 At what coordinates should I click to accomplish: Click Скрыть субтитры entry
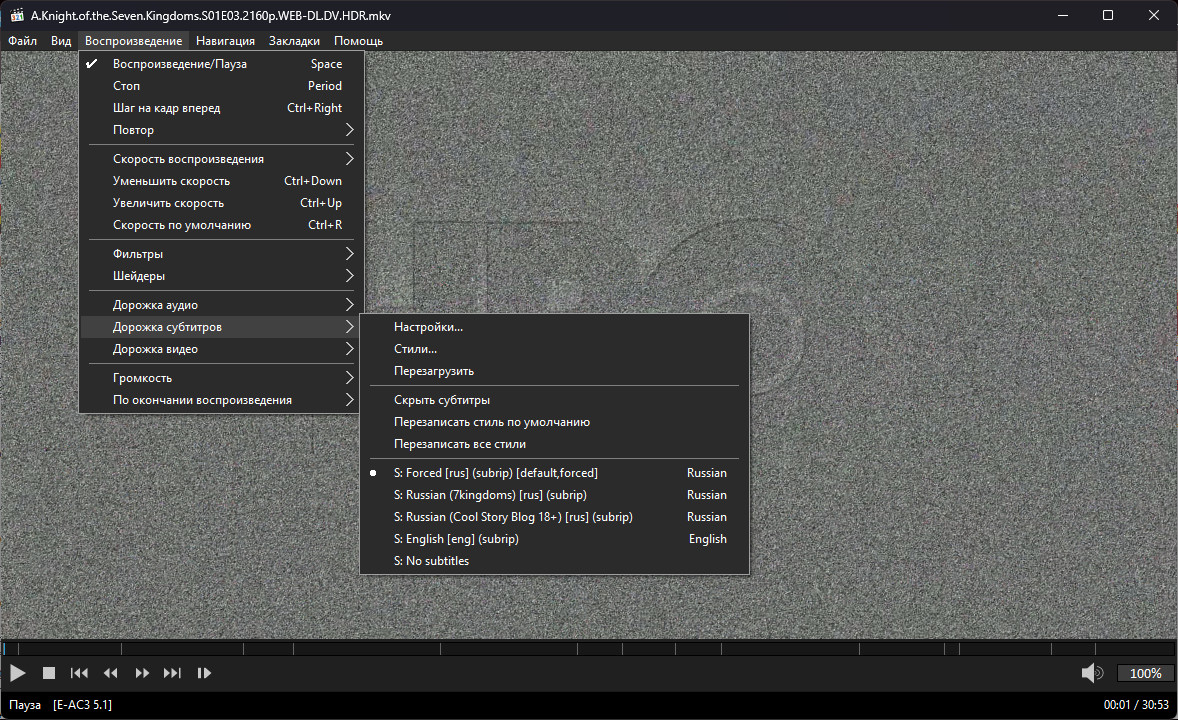[442, 400]
